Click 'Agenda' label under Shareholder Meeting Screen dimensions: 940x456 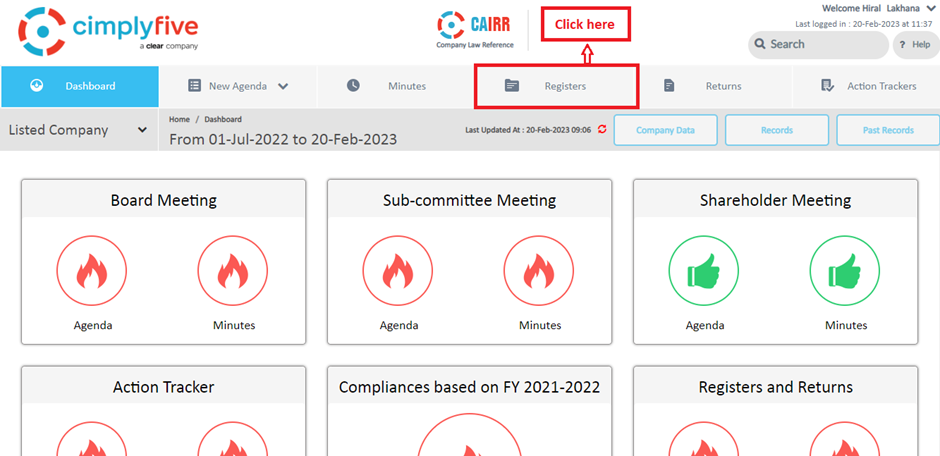coord(705,325)
